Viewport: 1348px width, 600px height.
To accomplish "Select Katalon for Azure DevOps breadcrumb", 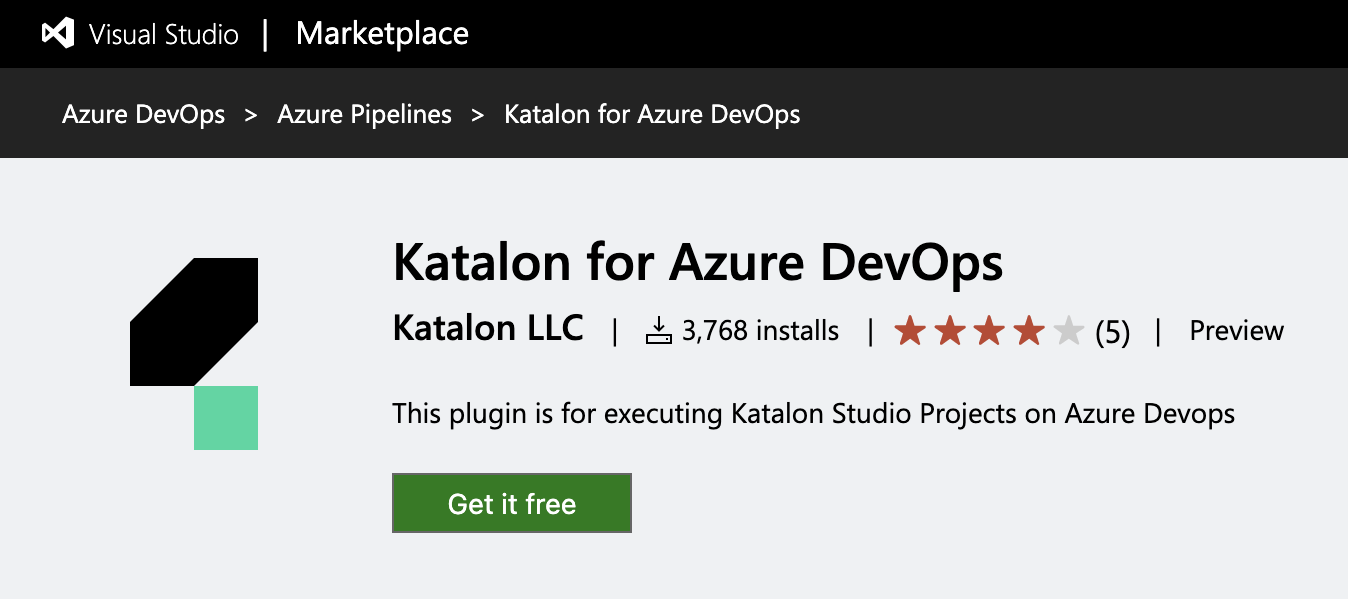I will pyautogui.click(x=652, y=115).
